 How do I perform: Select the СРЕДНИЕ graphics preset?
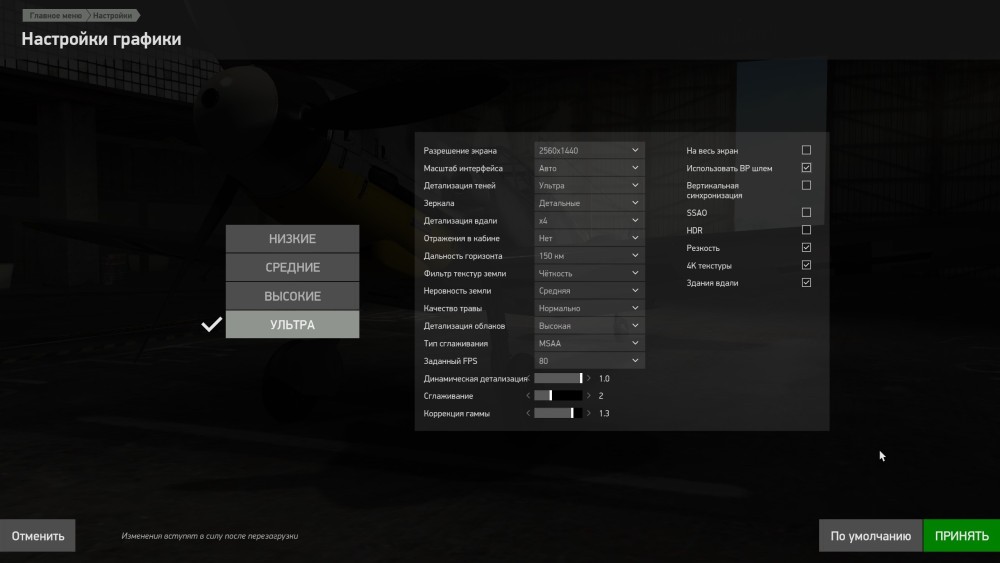pos(292,267)
